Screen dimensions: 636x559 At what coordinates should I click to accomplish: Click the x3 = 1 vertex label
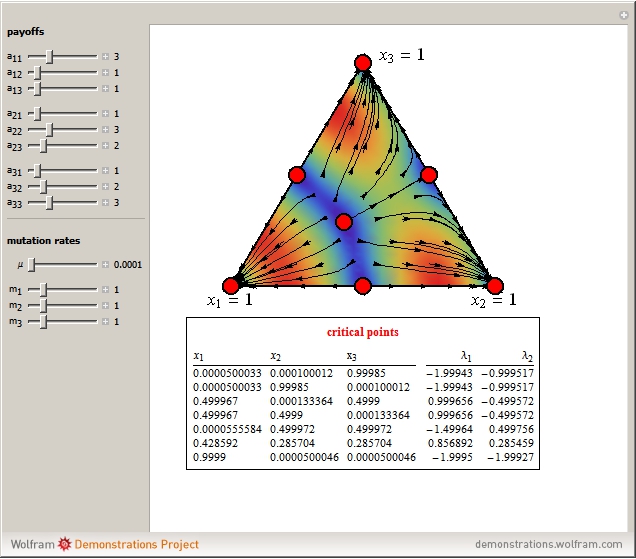point(402,55)
